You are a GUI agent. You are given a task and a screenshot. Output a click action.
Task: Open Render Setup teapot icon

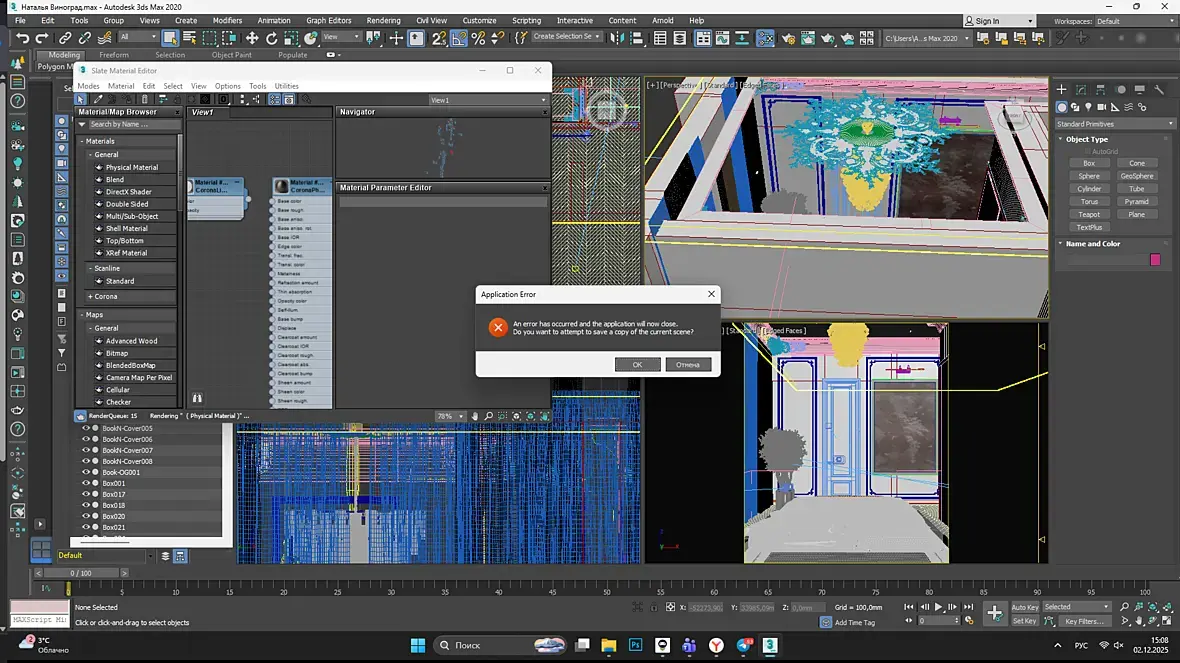click(787, 38)
